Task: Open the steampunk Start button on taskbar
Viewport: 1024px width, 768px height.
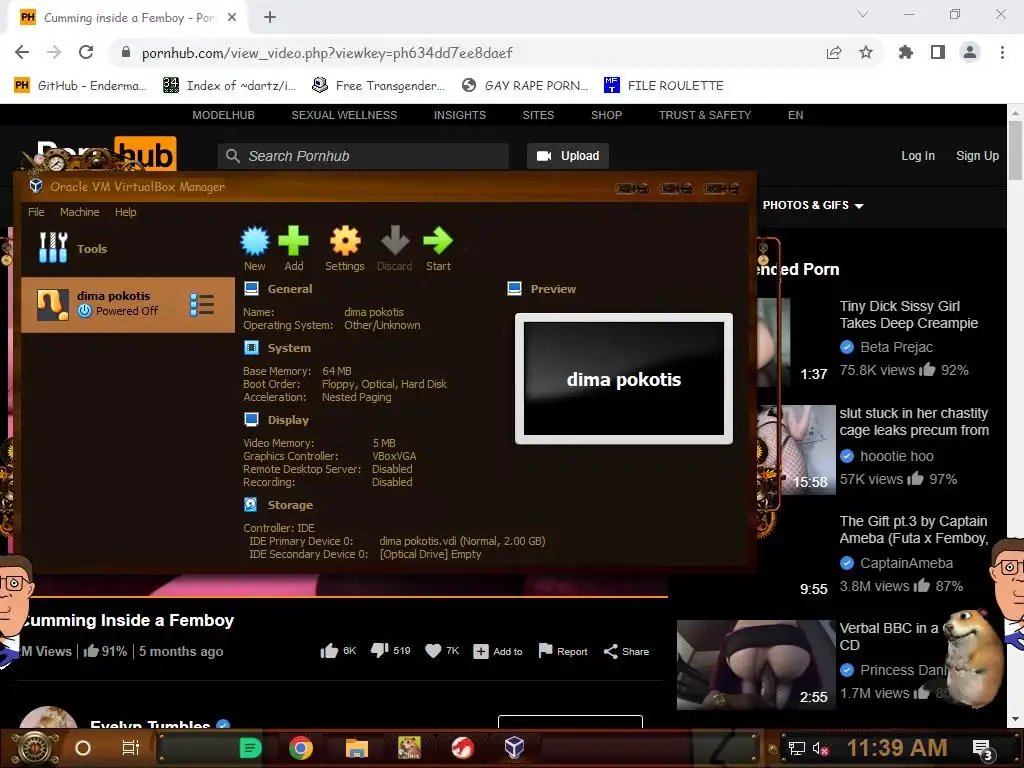Action: [x=34, y=748]
